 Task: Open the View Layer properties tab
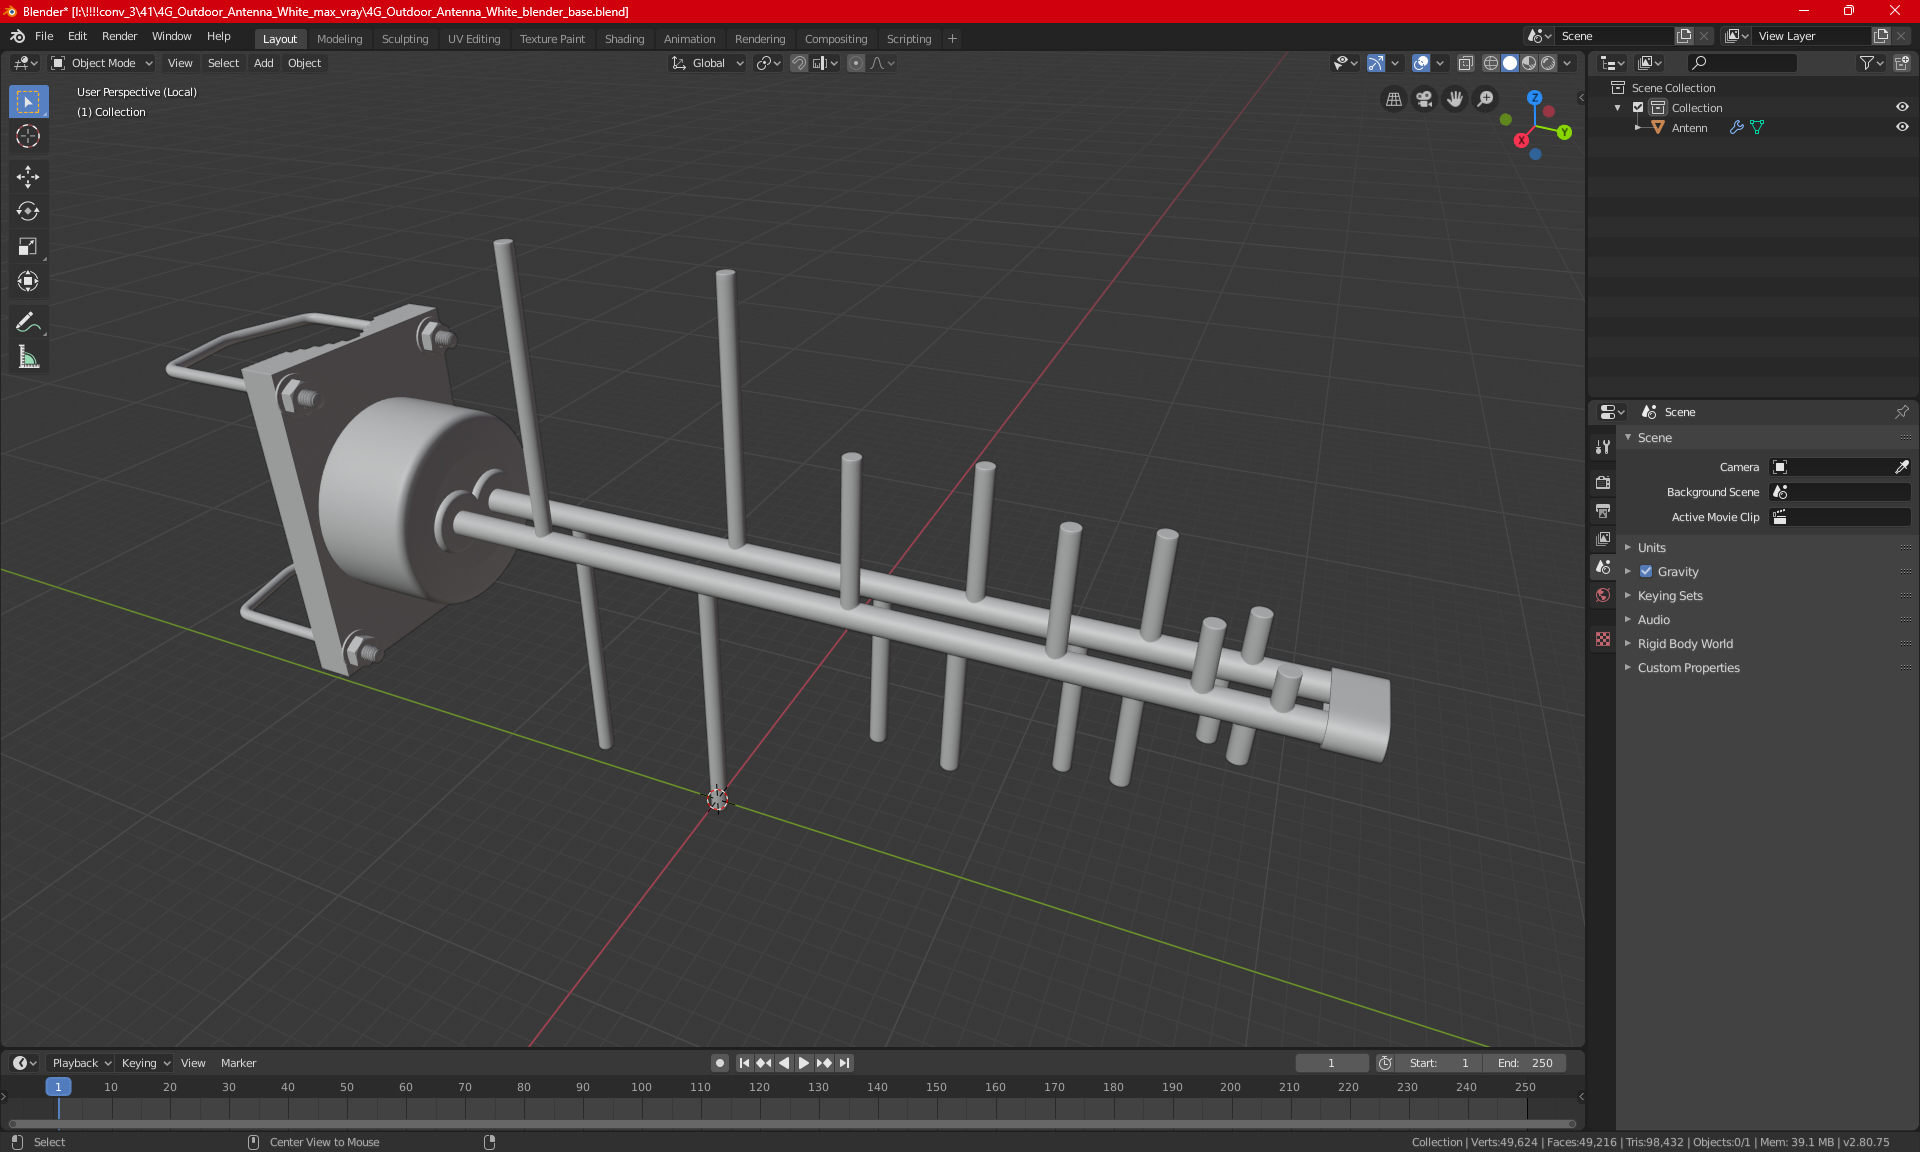tap(1603, 538)
